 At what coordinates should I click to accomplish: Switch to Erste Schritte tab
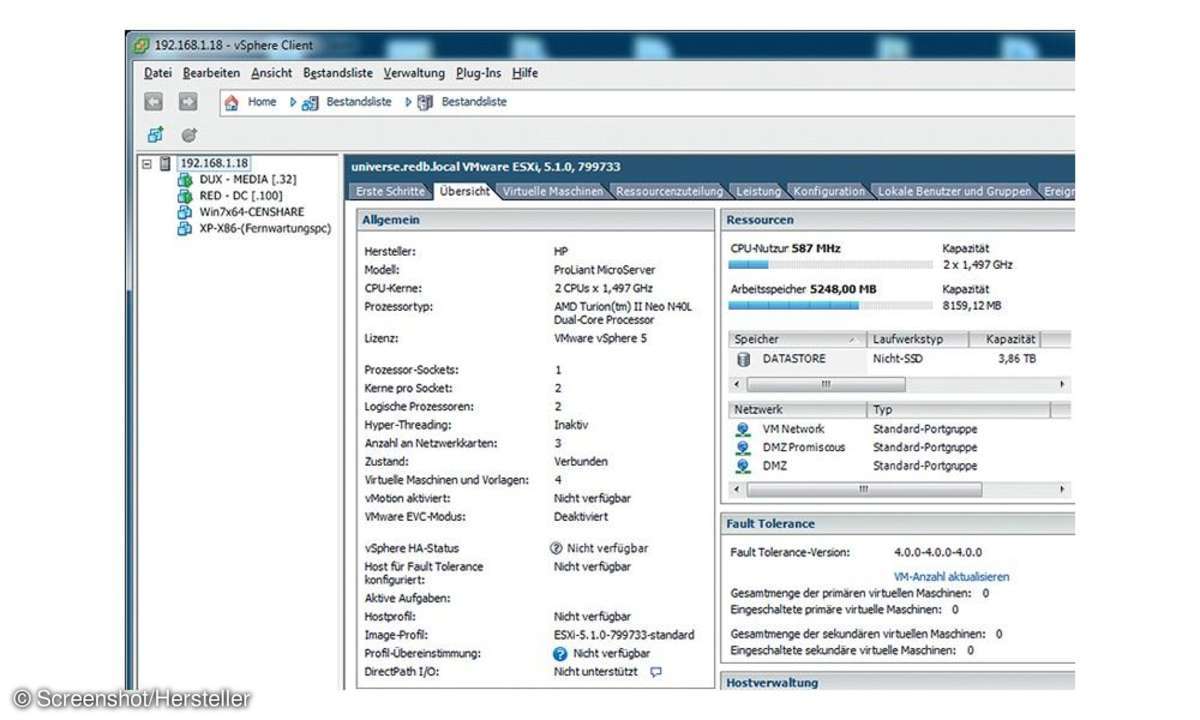(391, 191)
